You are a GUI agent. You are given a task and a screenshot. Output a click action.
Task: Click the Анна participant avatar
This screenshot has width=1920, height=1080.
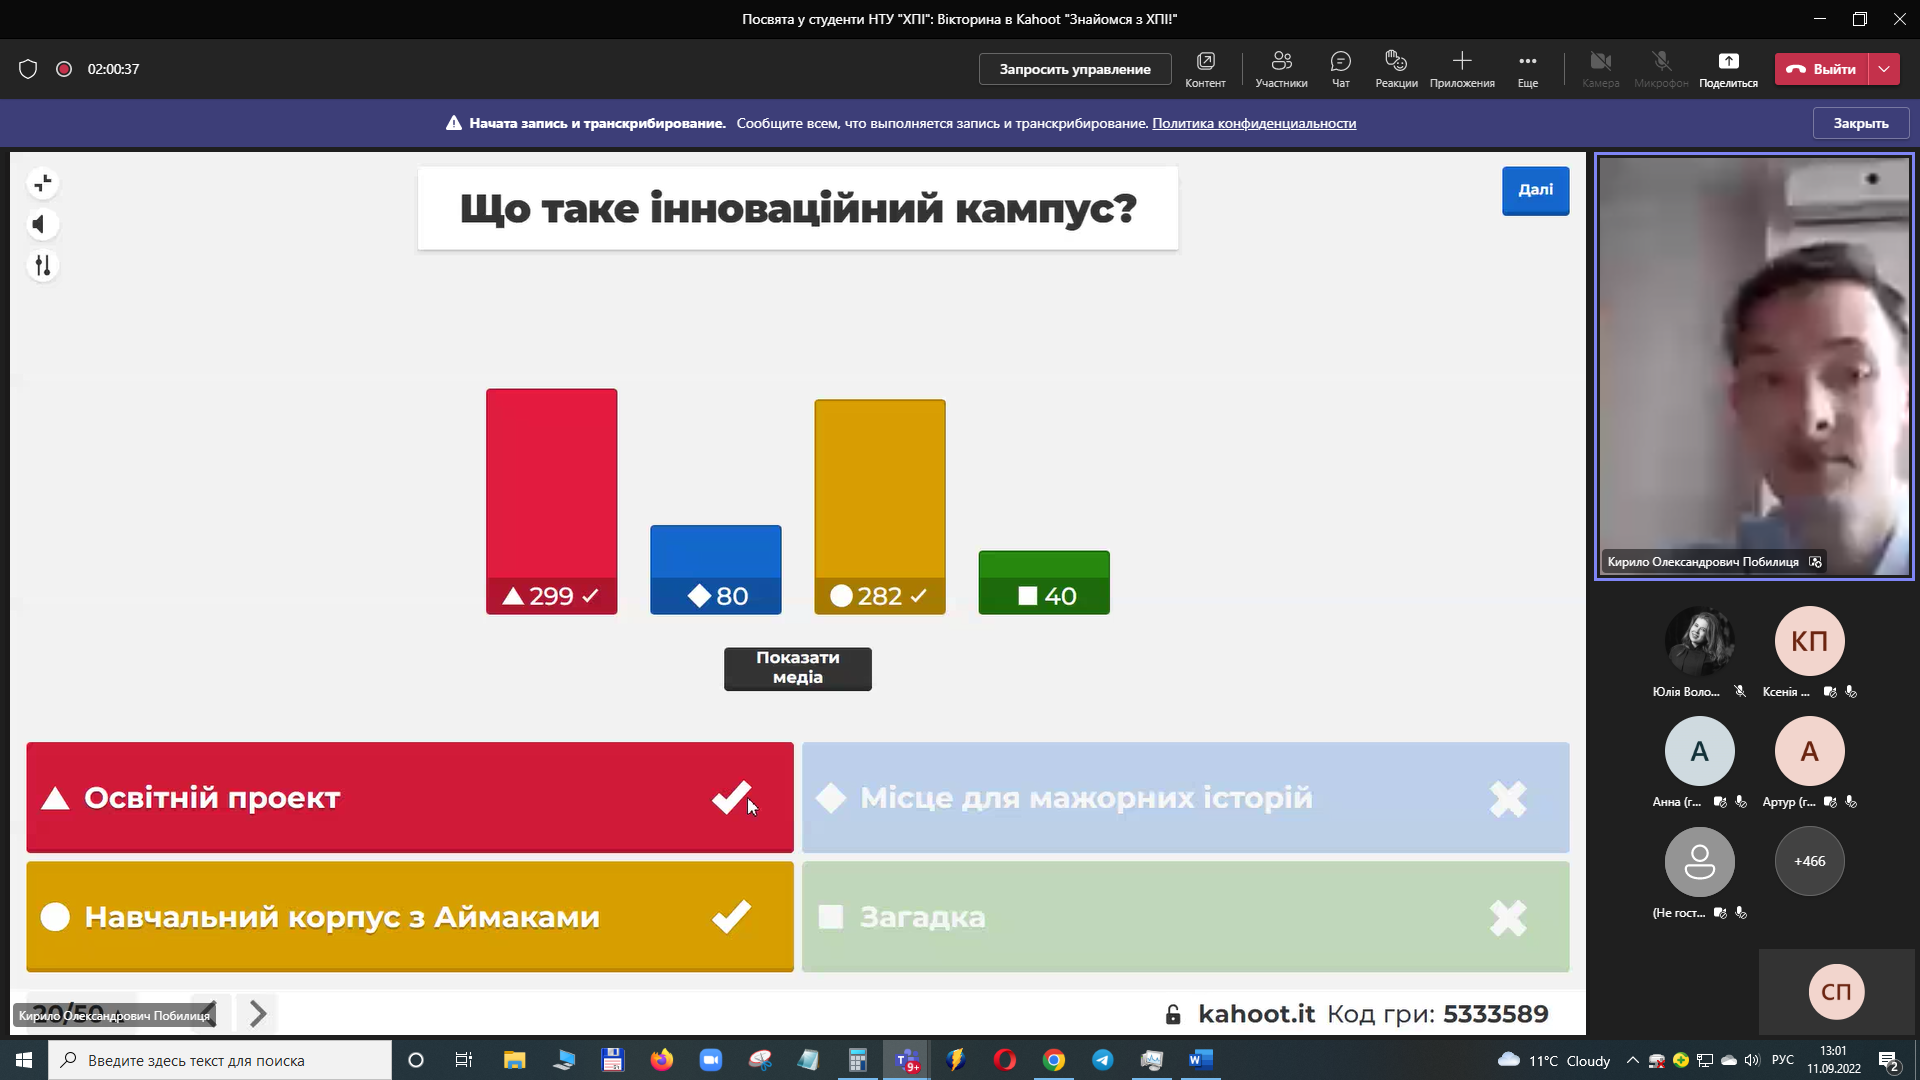[x=1699, y=751]
